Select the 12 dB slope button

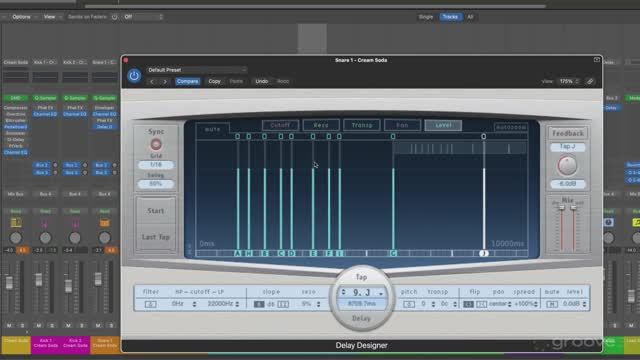click(283, 304)
